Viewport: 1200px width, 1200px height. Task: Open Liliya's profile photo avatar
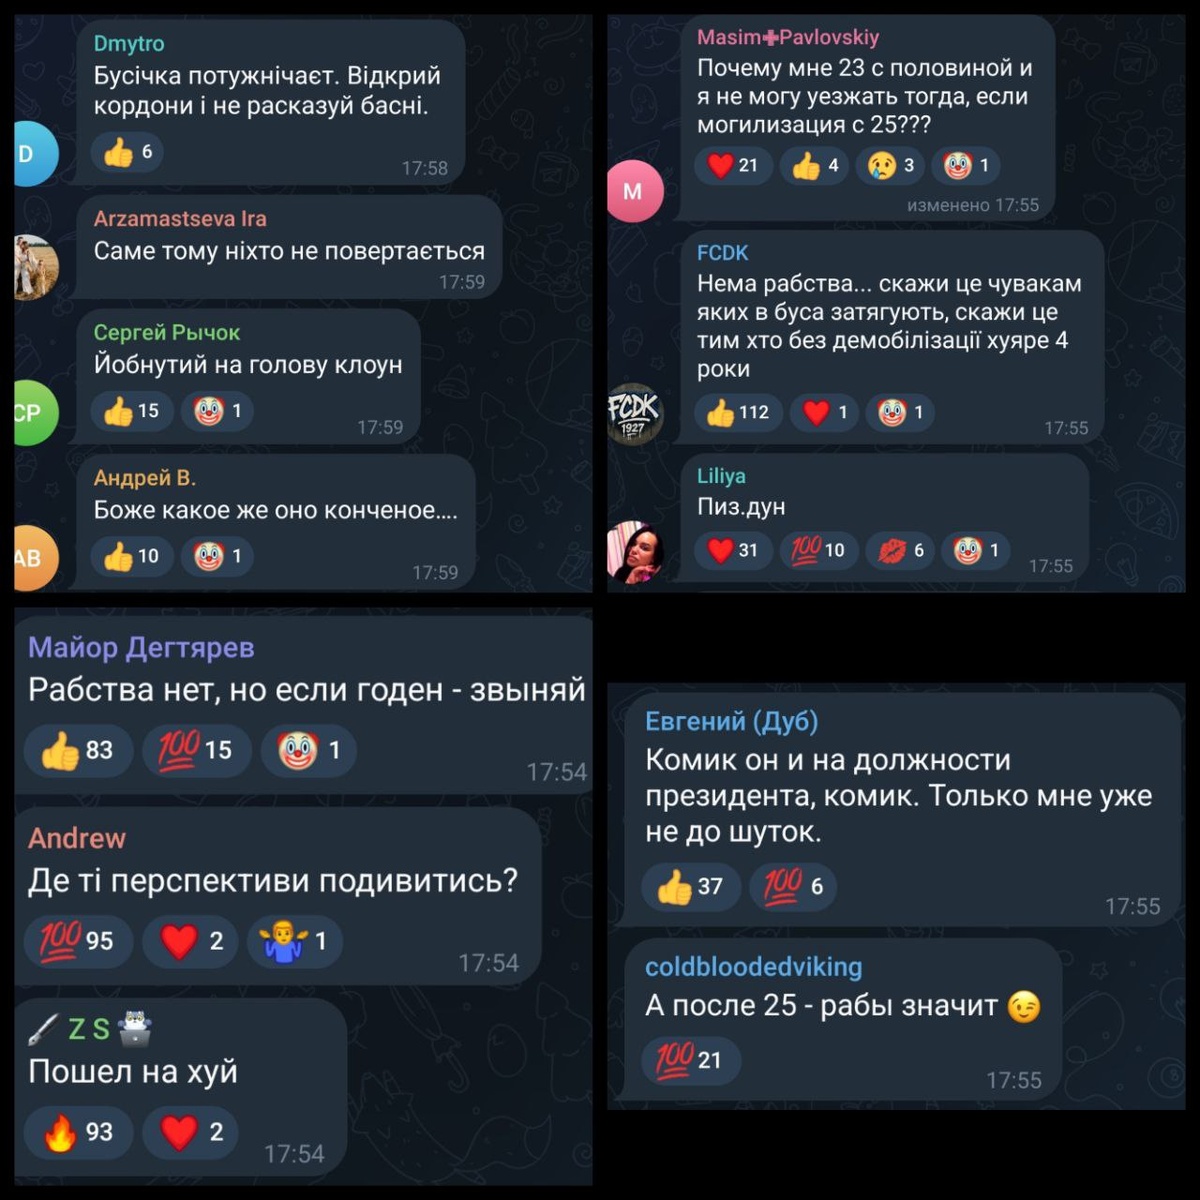634,551
